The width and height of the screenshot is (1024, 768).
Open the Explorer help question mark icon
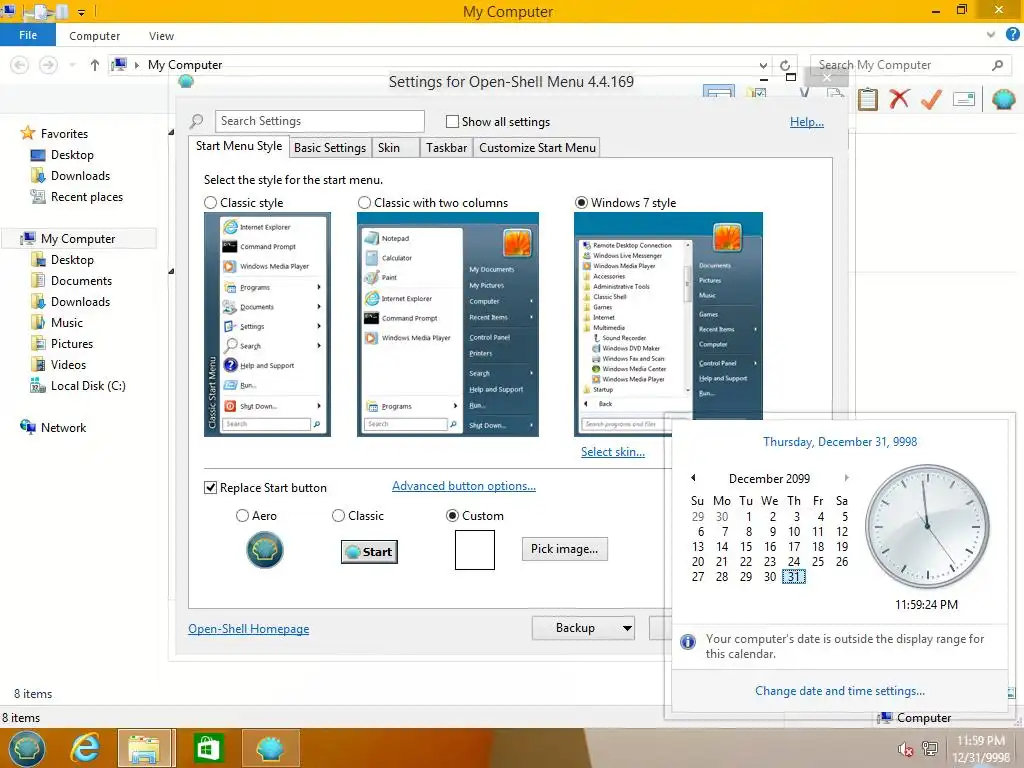pos(1013,35)
